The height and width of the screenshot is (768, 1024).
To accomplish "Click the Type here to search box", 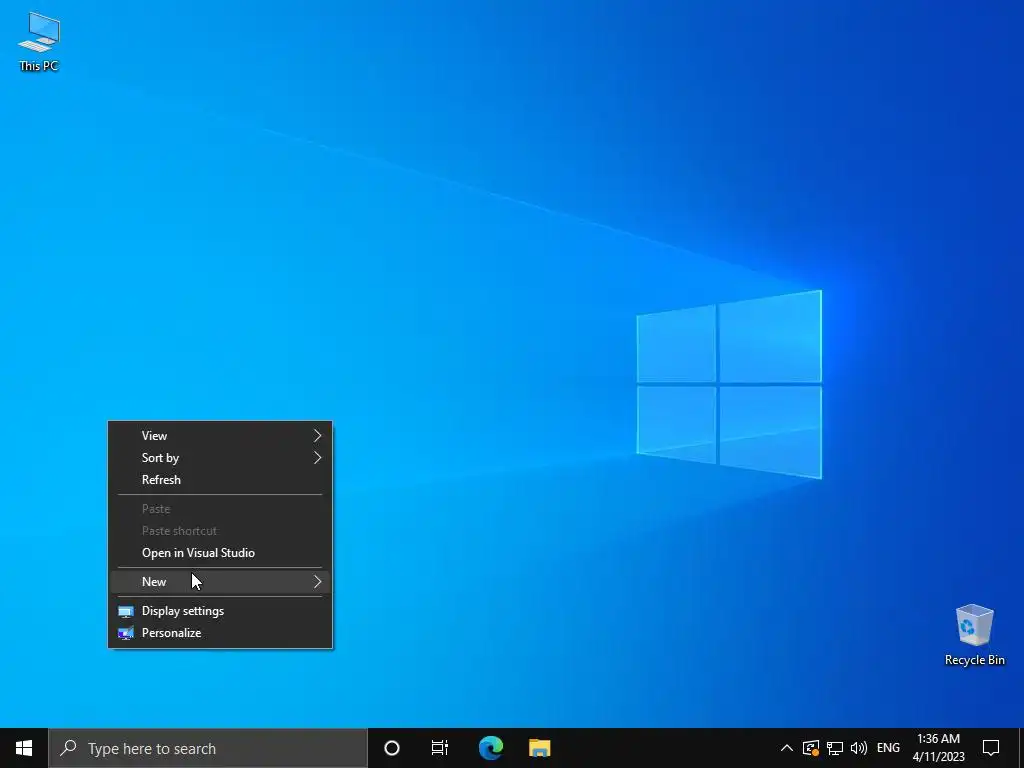I will (208, 748).
